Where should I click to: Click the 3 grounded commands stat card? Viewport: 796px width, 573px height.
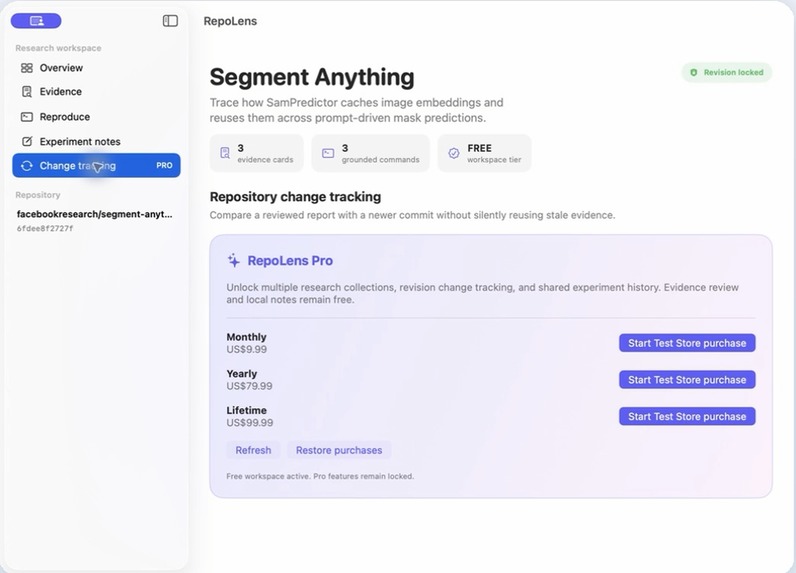point(371,153)
